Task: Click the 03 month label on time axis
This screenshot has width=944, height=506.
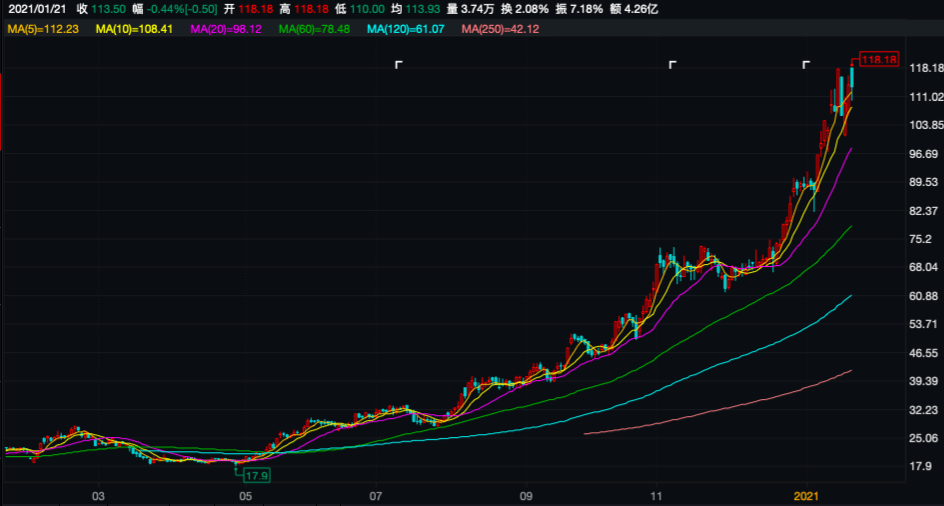Action: coord(98,496)
